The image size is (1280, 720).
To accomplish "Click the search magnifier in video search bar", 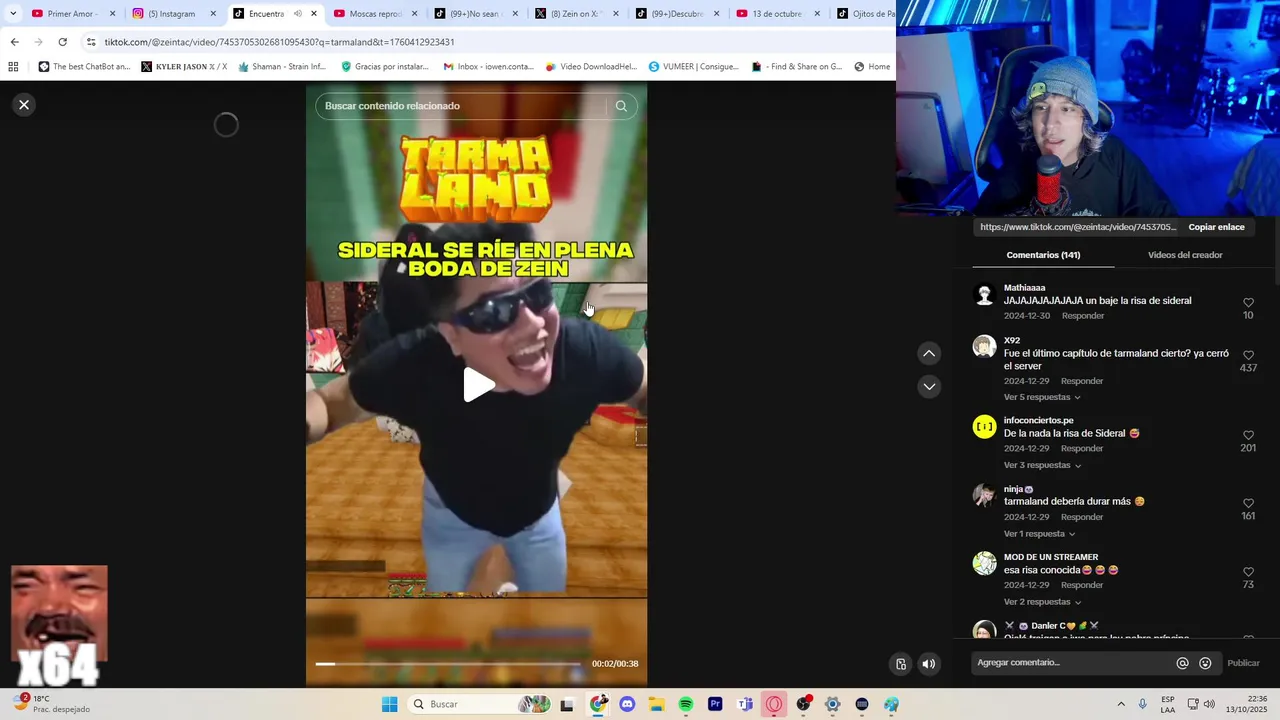I will 621,106.
